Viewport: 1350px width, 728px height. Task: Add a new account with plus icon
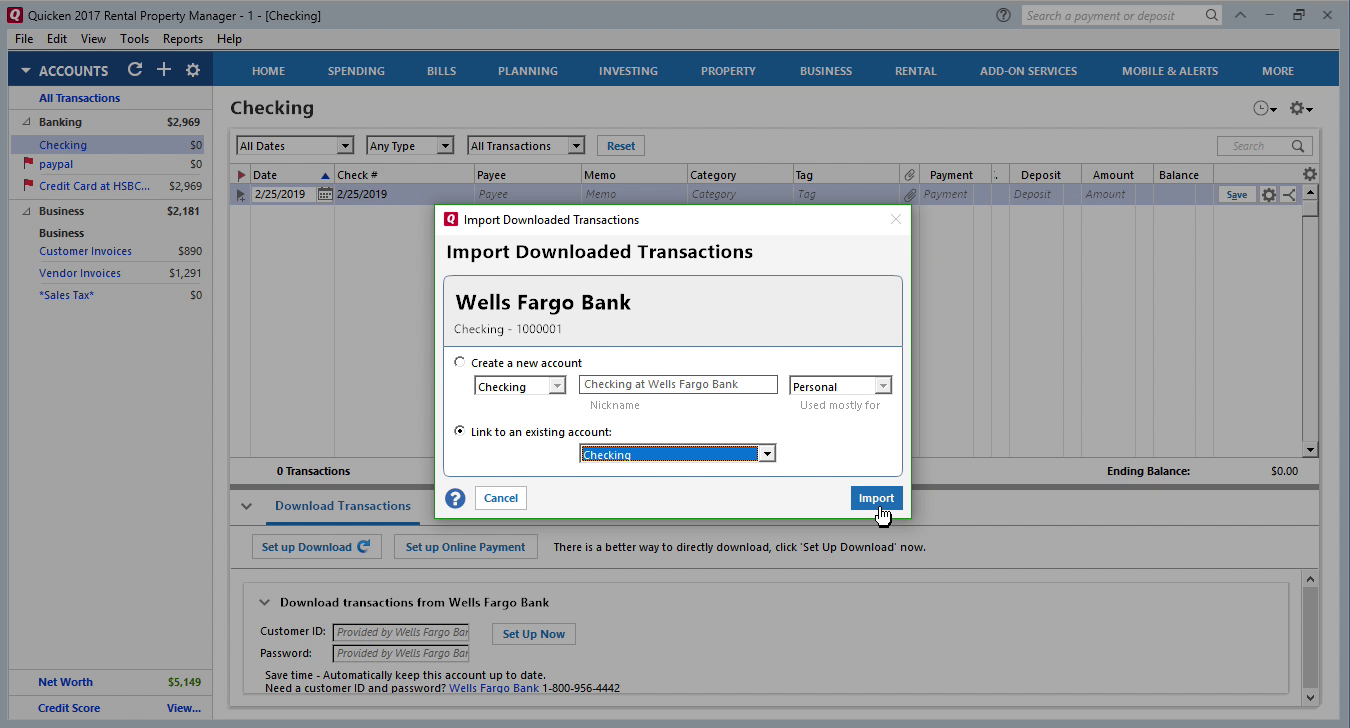point(164,70)
